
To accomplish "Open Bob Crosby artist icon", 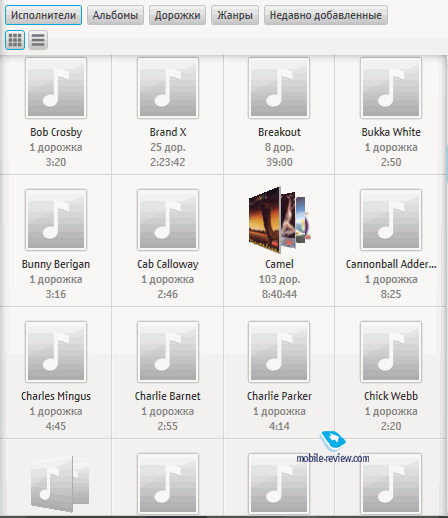I will click(56, 88).
